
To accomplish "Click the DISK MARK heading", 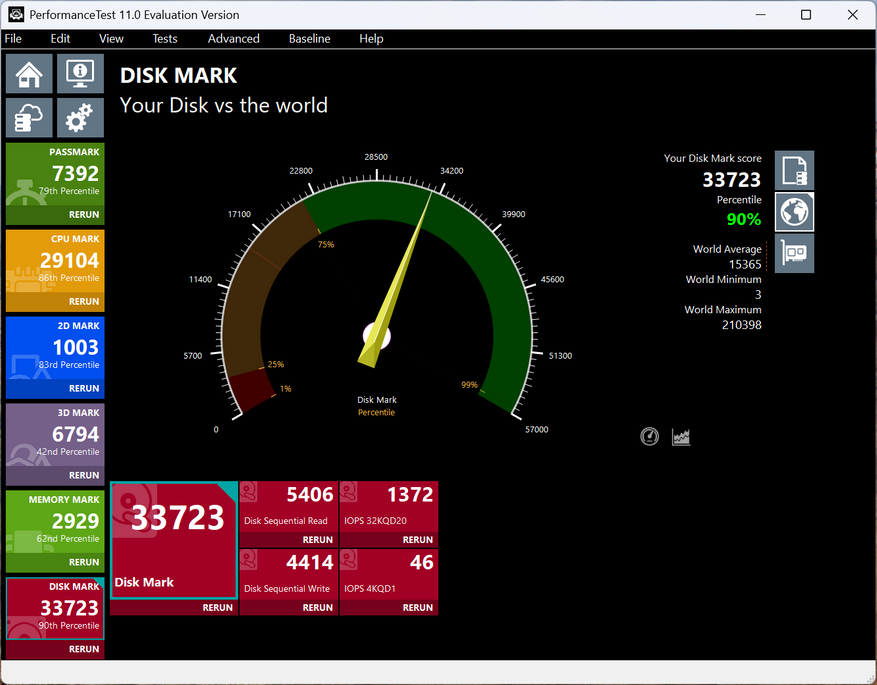I will [178, 75].
